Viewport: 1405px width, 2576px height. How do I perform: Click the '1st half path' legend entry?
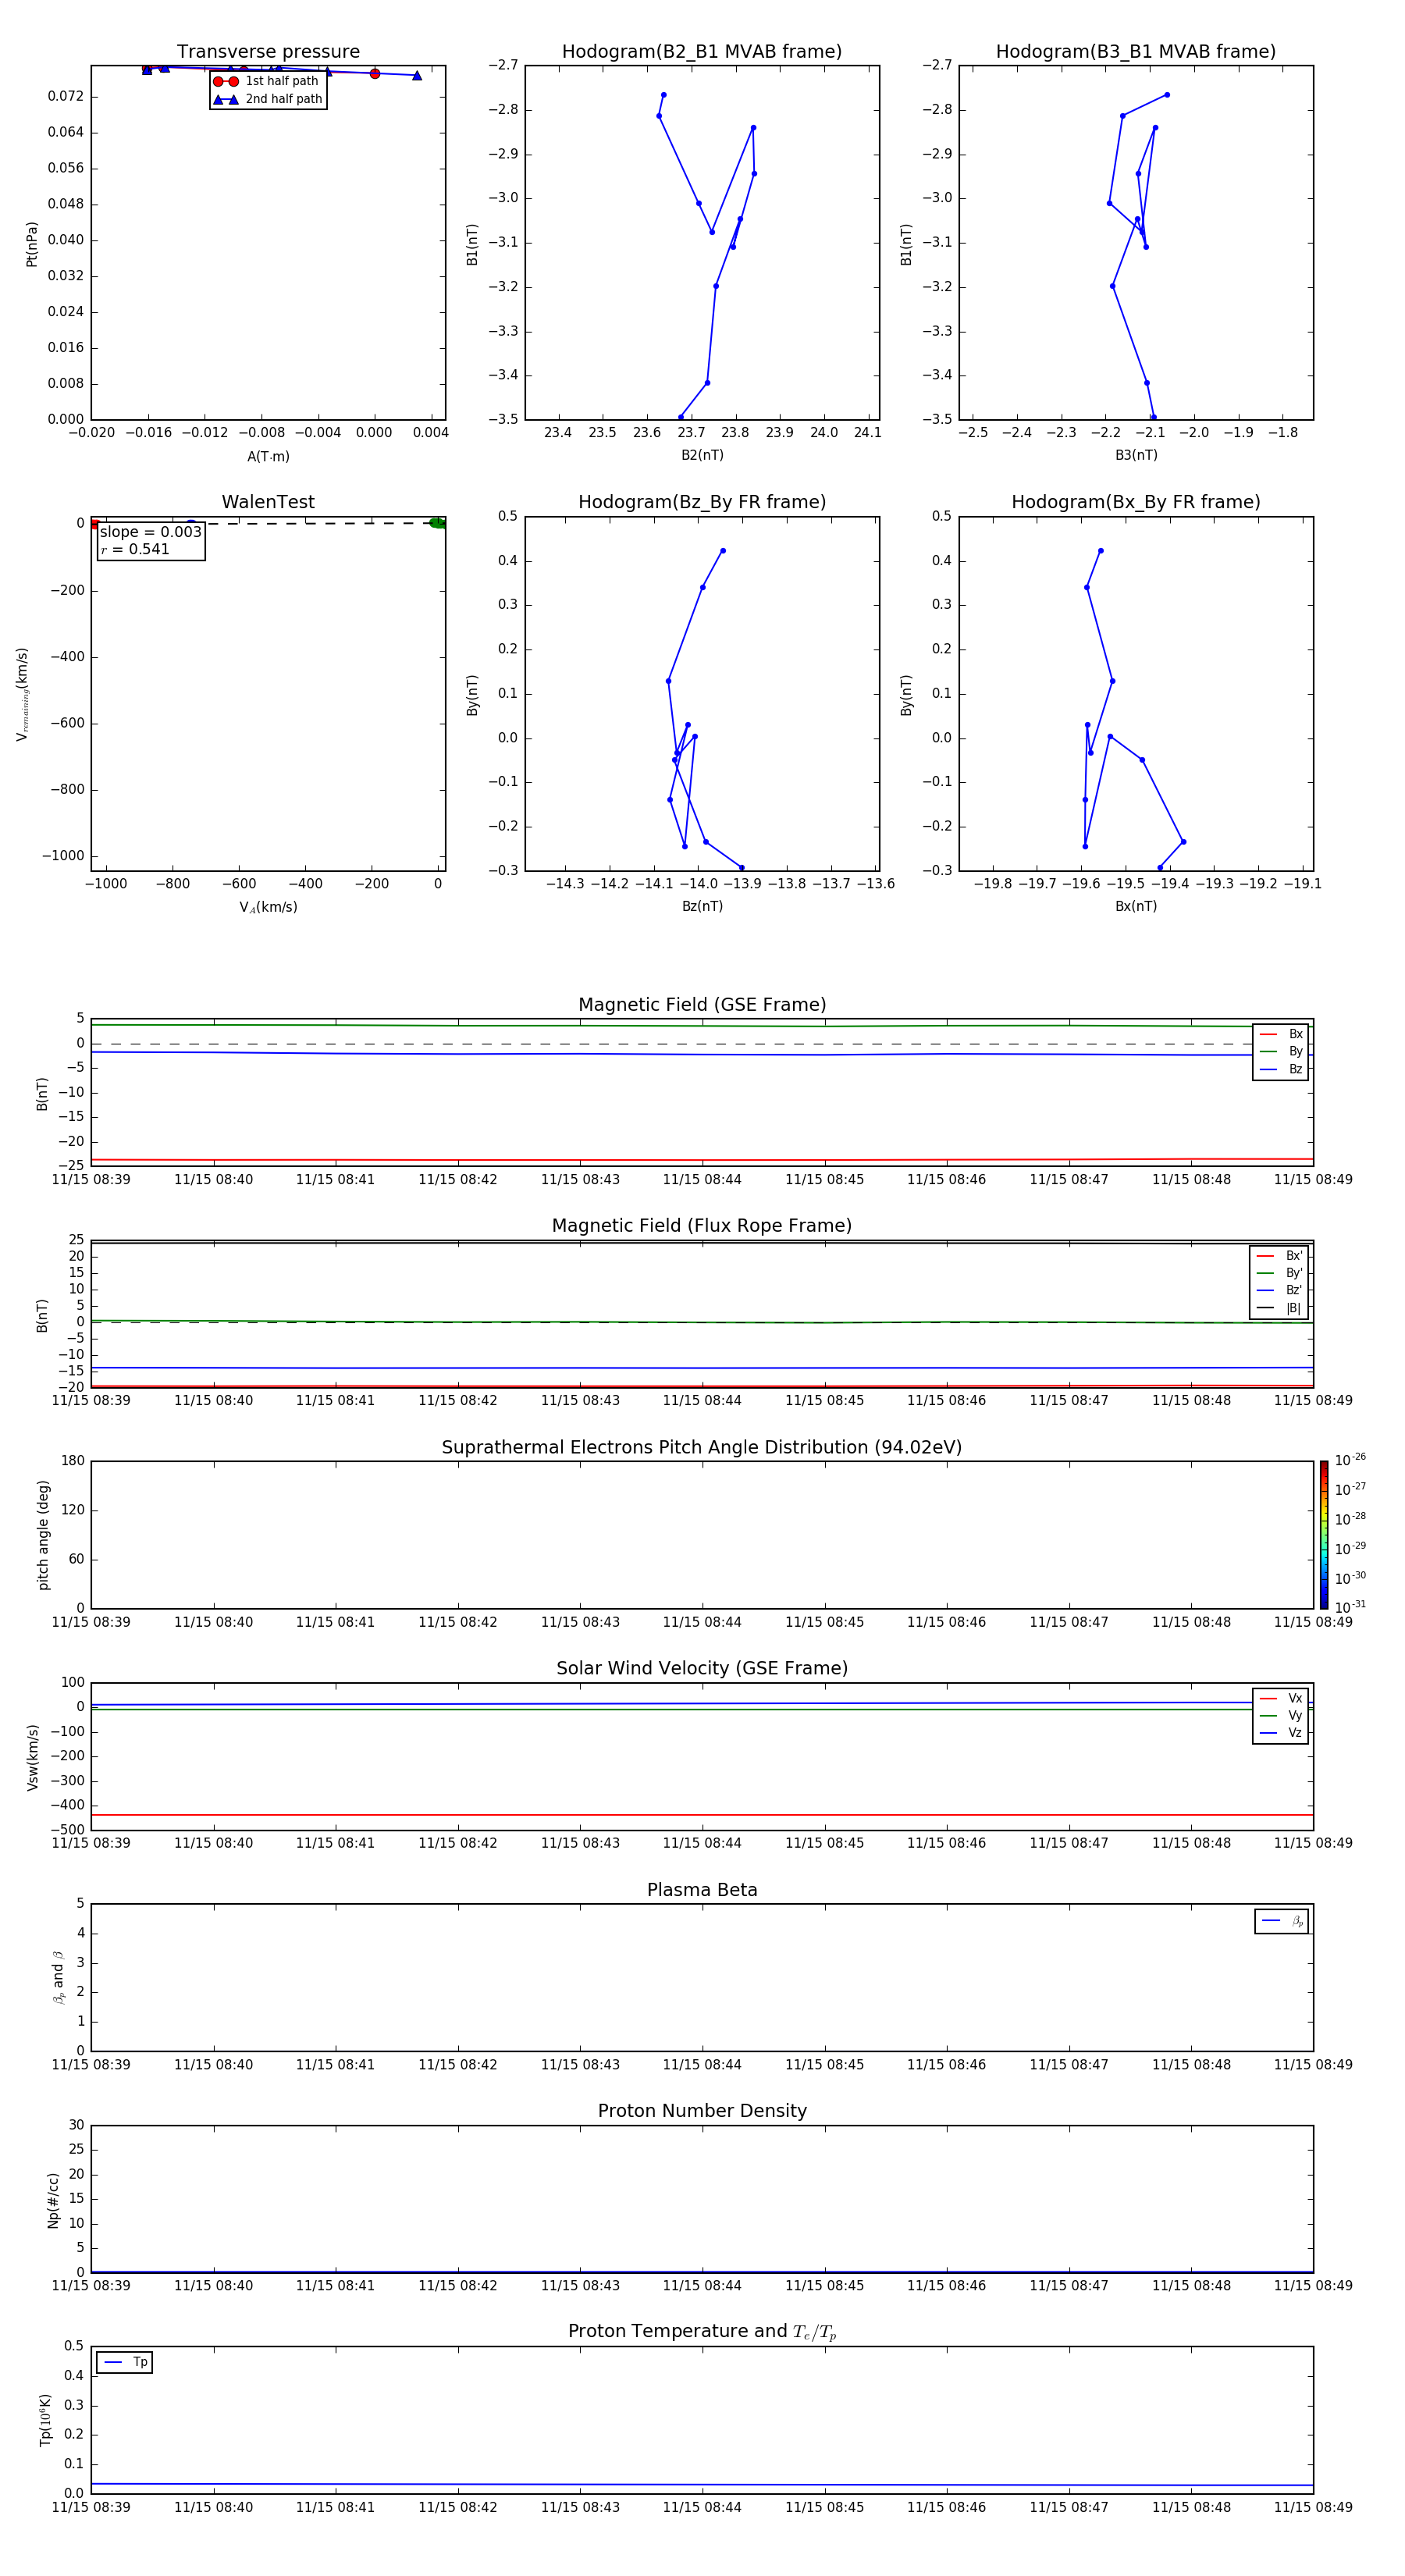(268, 81)
